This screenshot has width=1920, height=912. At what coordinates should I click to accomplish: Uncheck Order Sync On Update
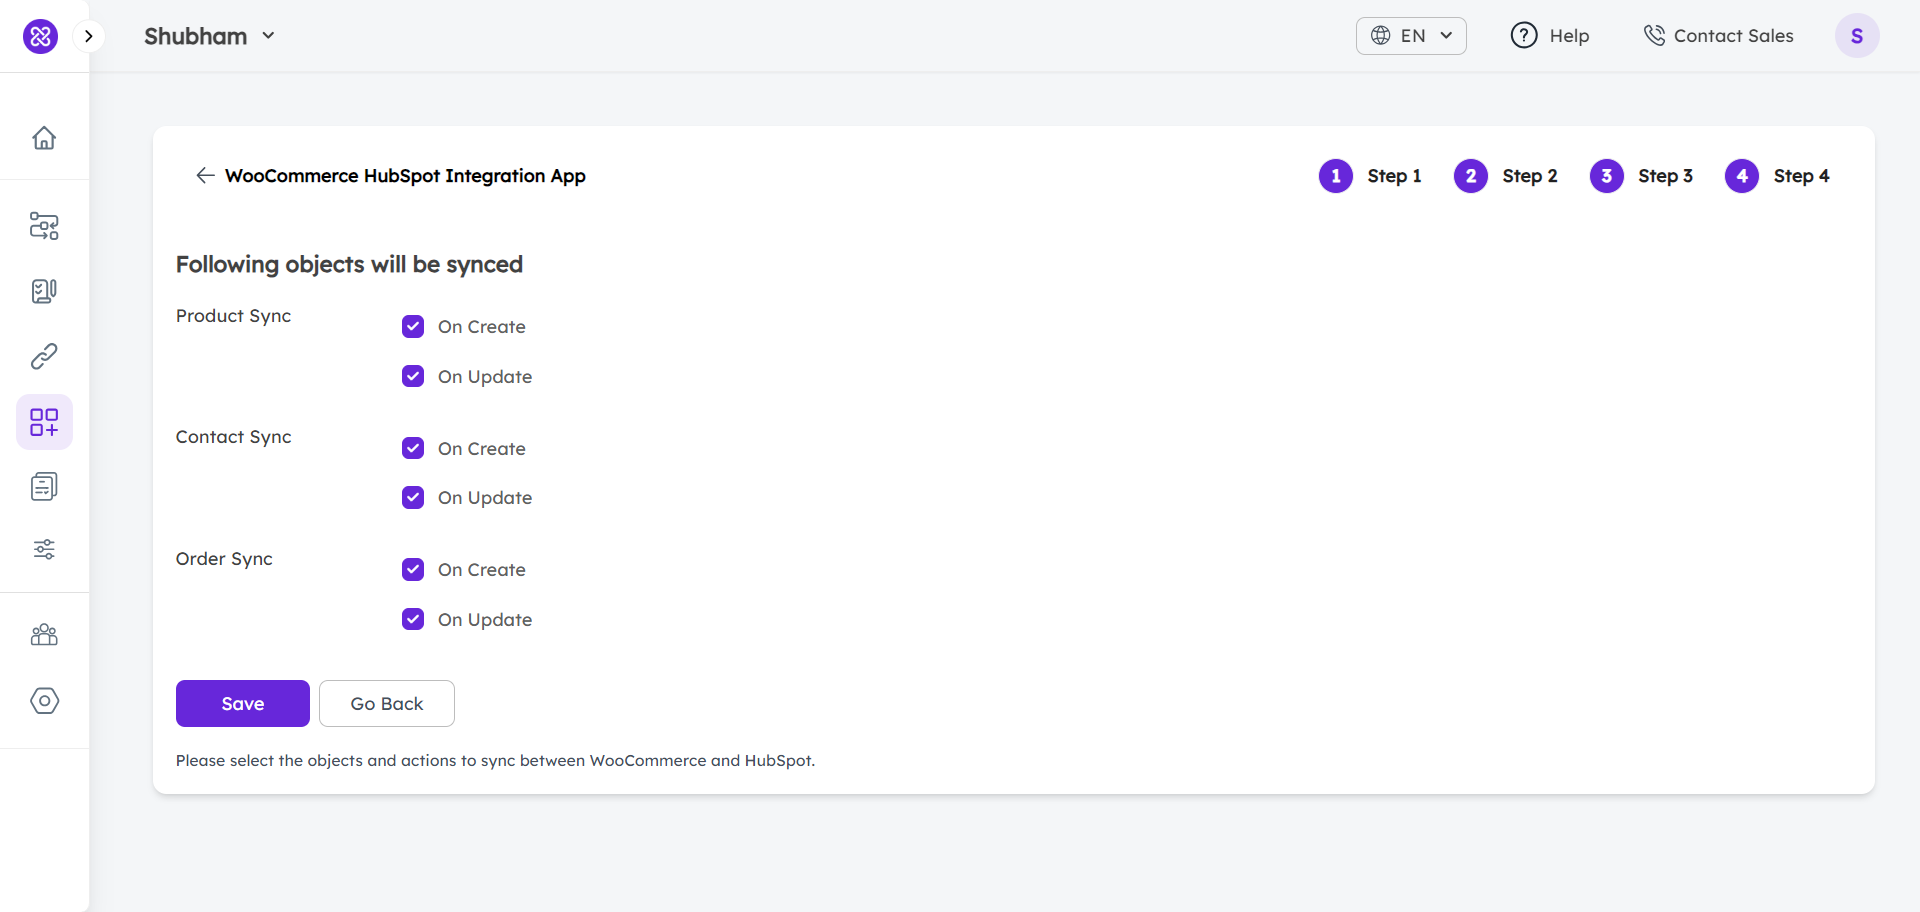click(x=413, y=619)
